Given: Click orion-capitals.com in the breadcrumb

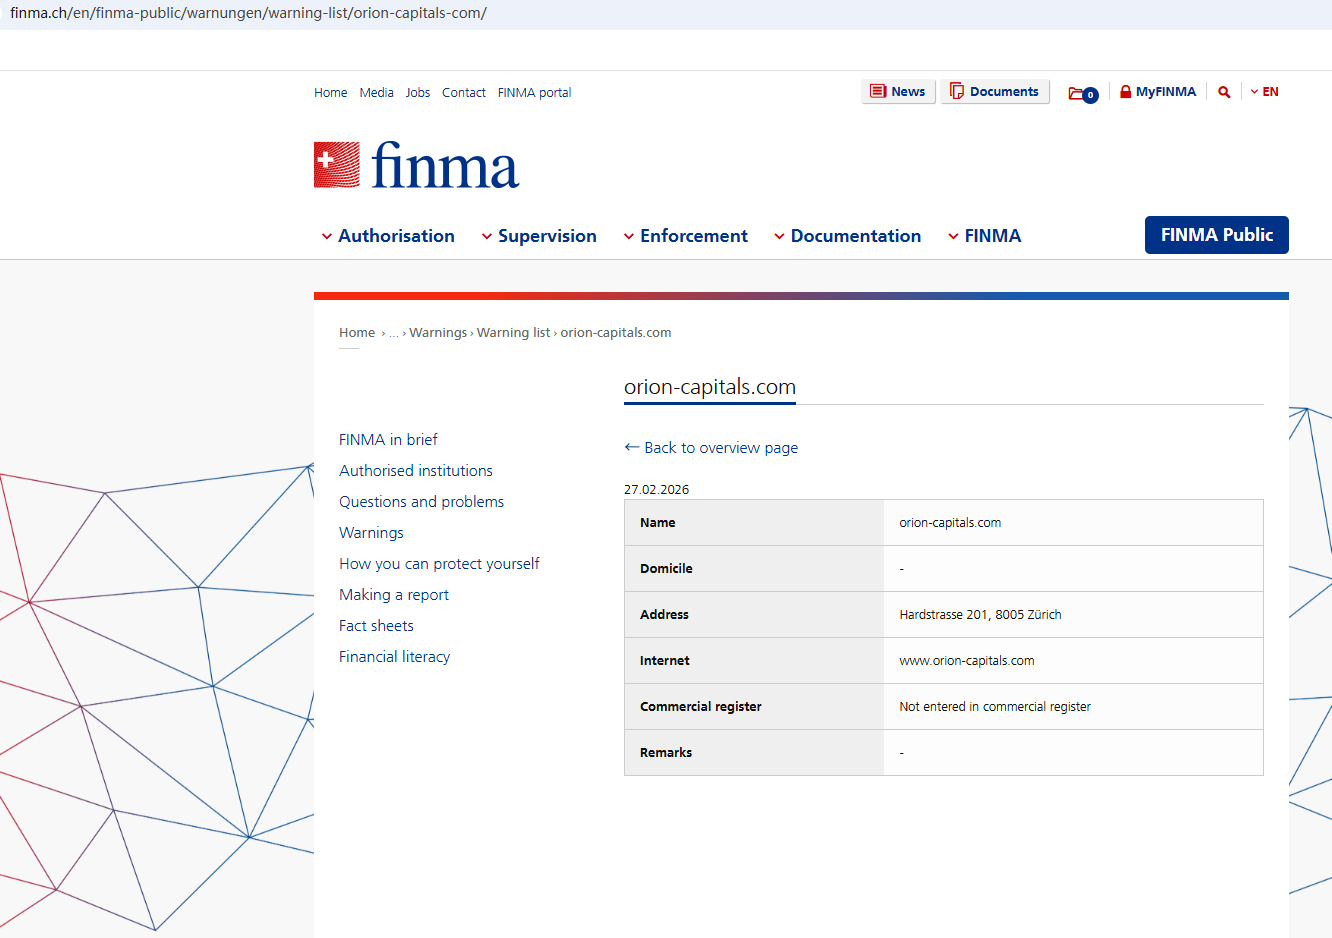Looking at the screenshot, I should (x=616, y=333).
